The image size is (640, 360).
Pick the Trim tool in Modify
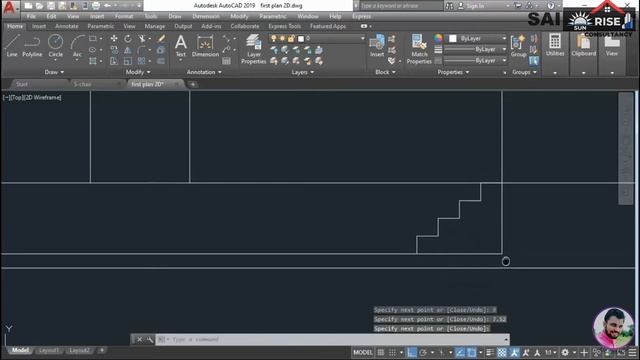[142, 38]
